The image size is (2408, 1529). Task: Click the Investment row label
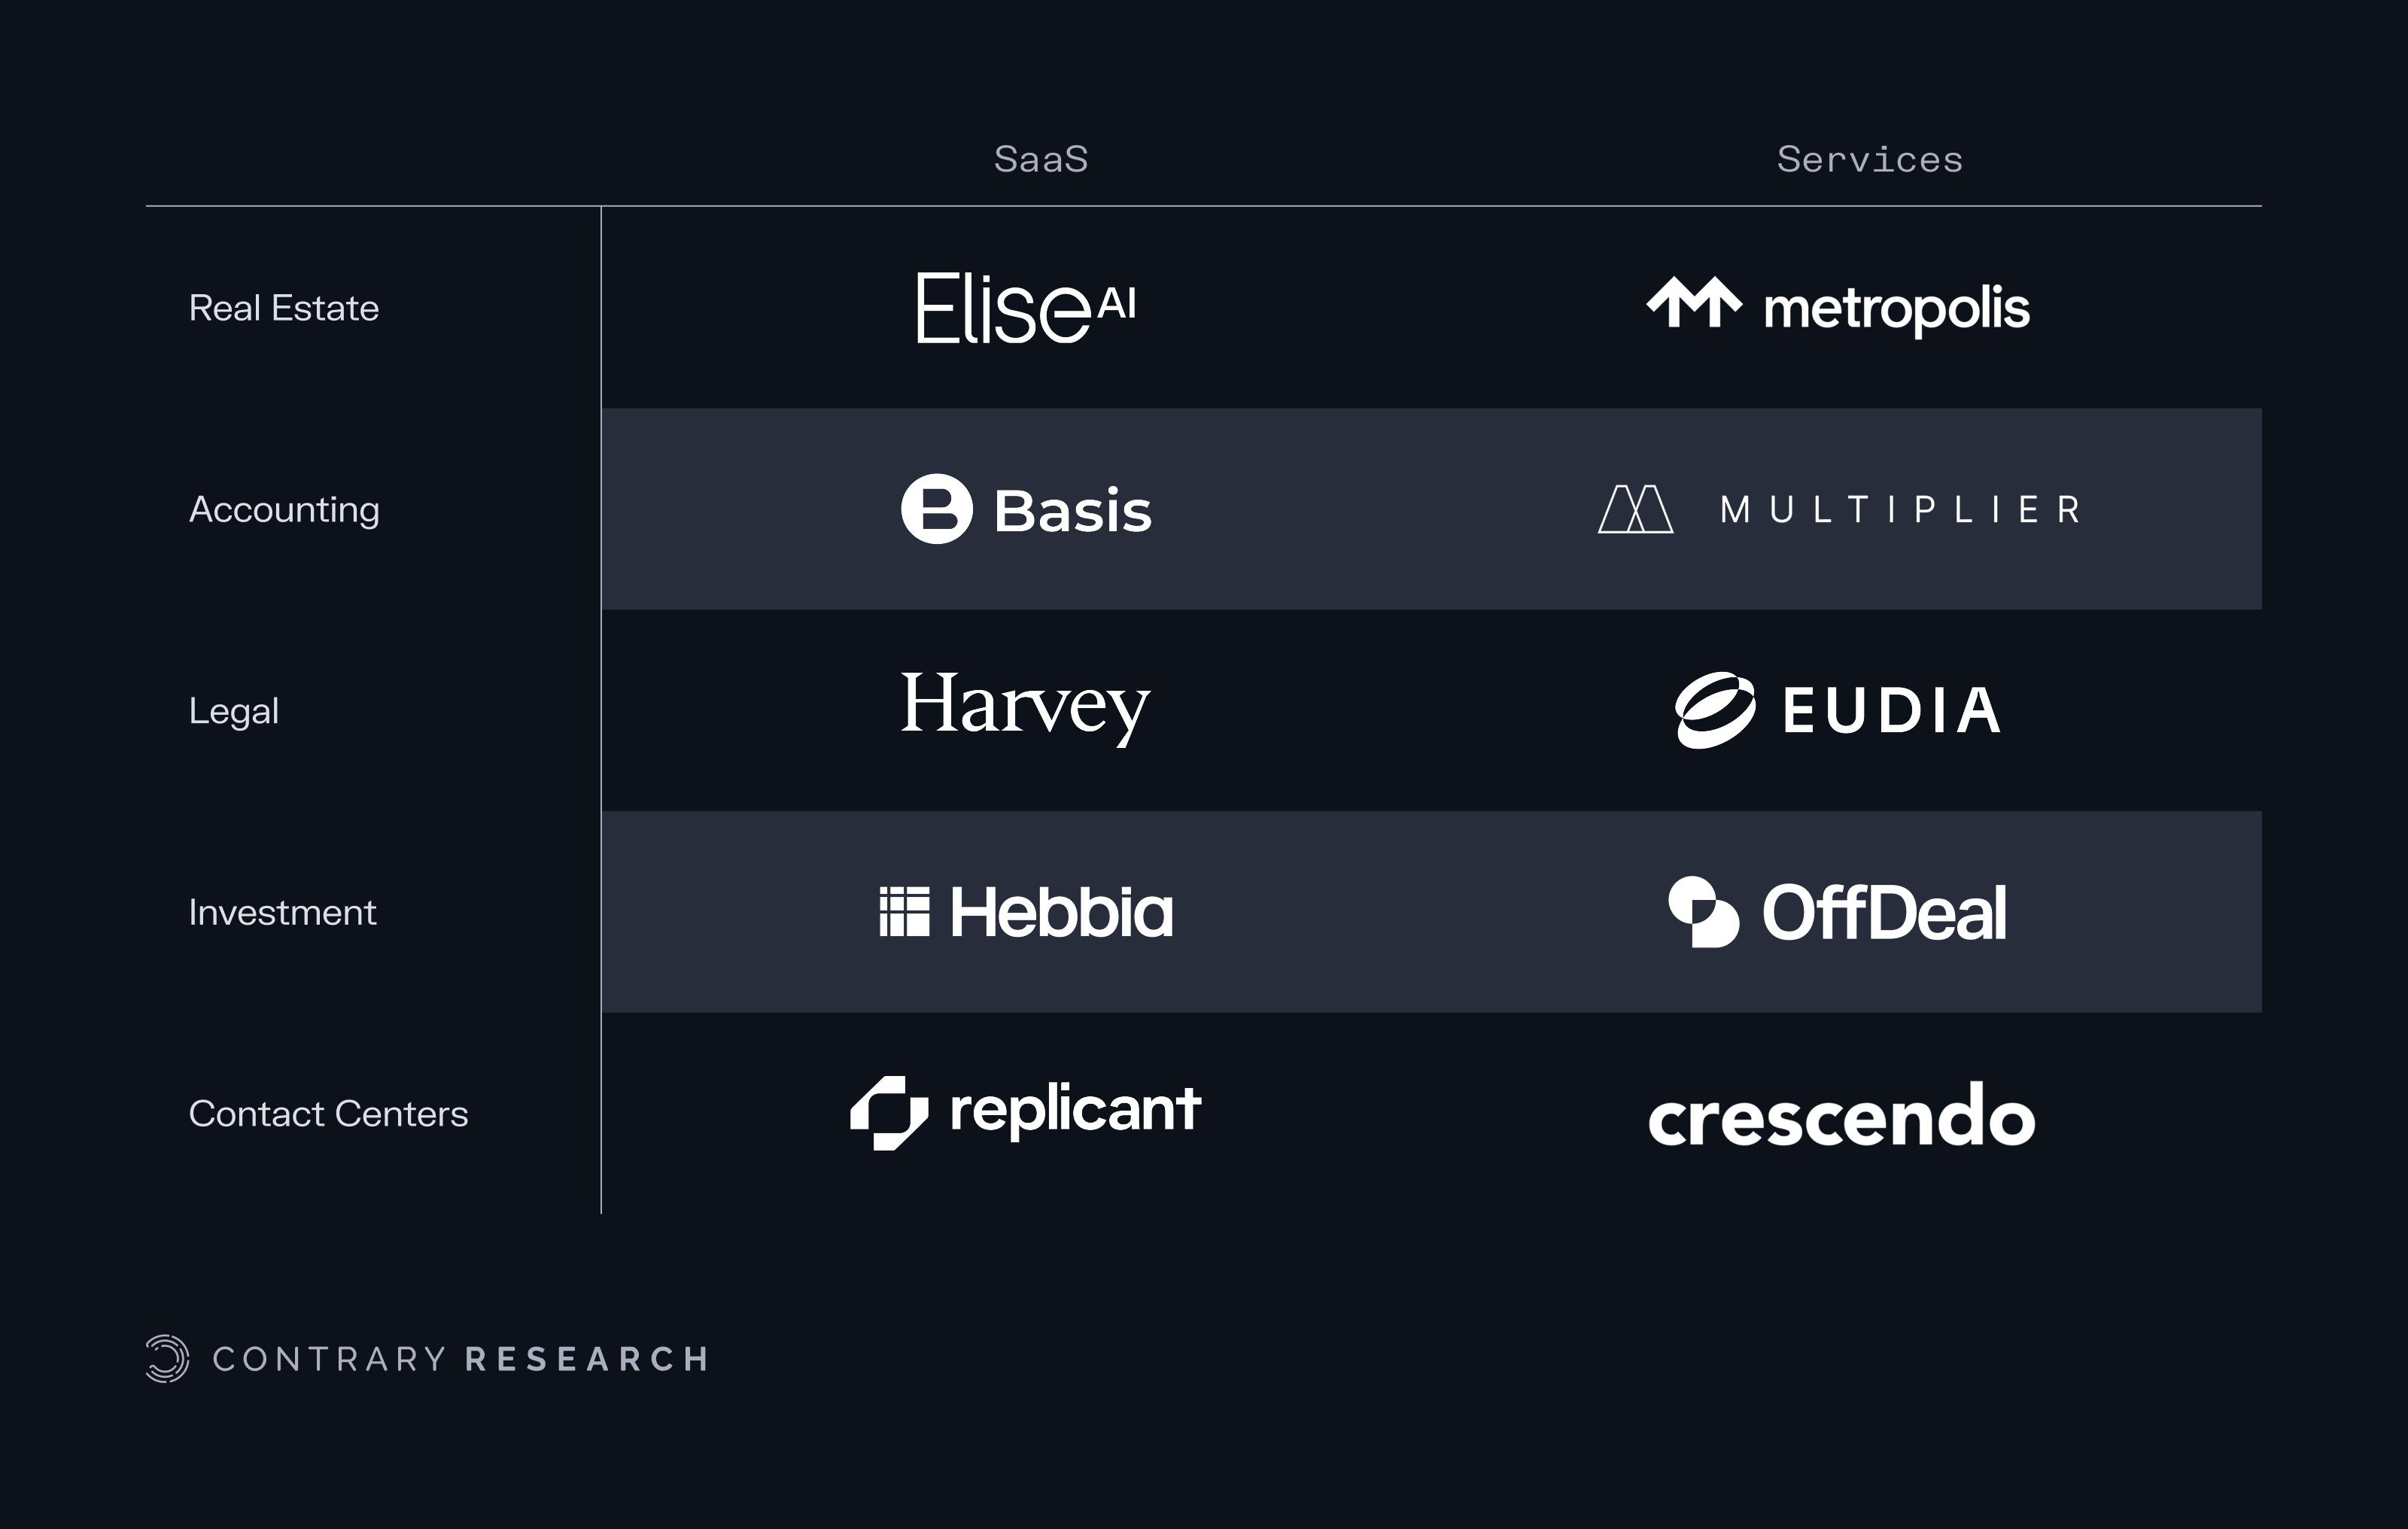283,913
